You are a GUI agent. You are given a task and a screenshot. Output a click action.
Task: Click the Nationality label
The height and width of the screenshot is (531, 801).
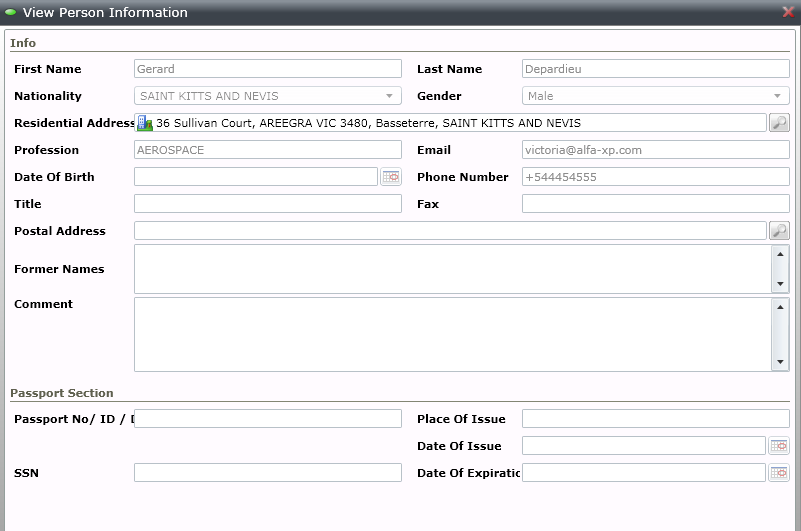pos(48,96)
